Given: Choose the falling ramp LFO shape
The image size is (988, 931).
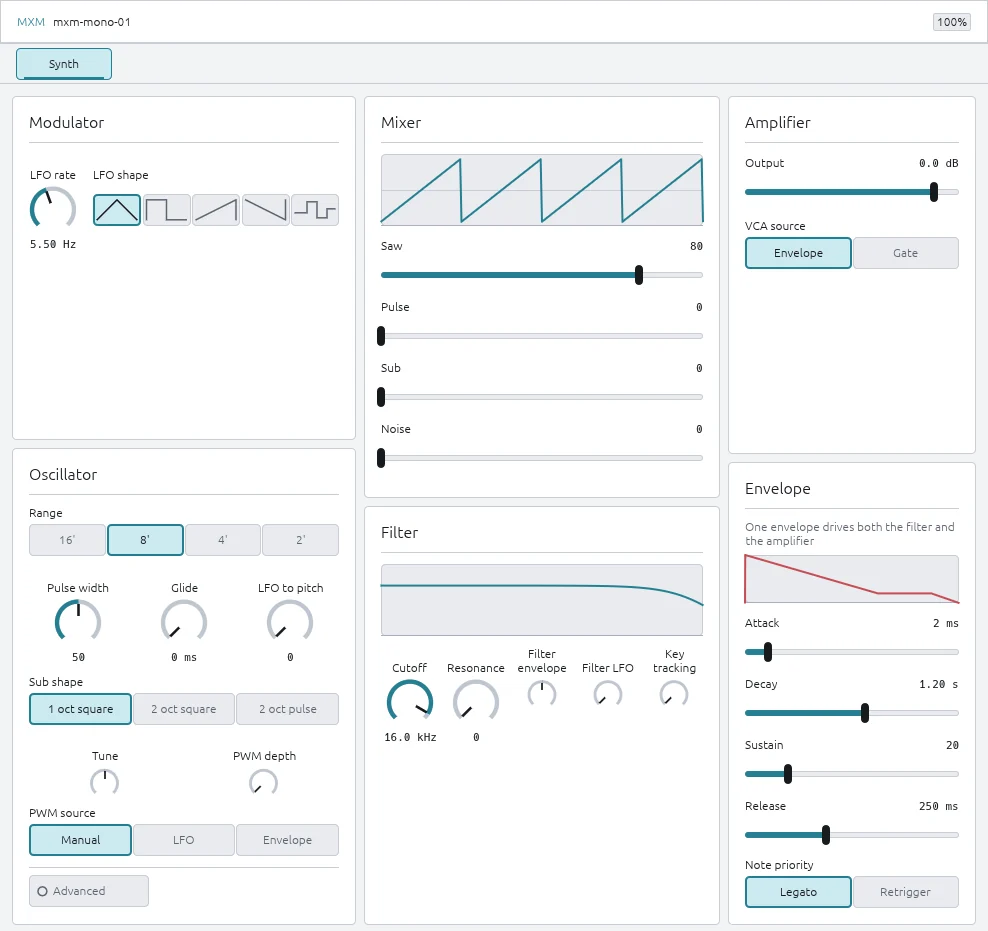Looking at the screenshot, I should pos(265,210).
